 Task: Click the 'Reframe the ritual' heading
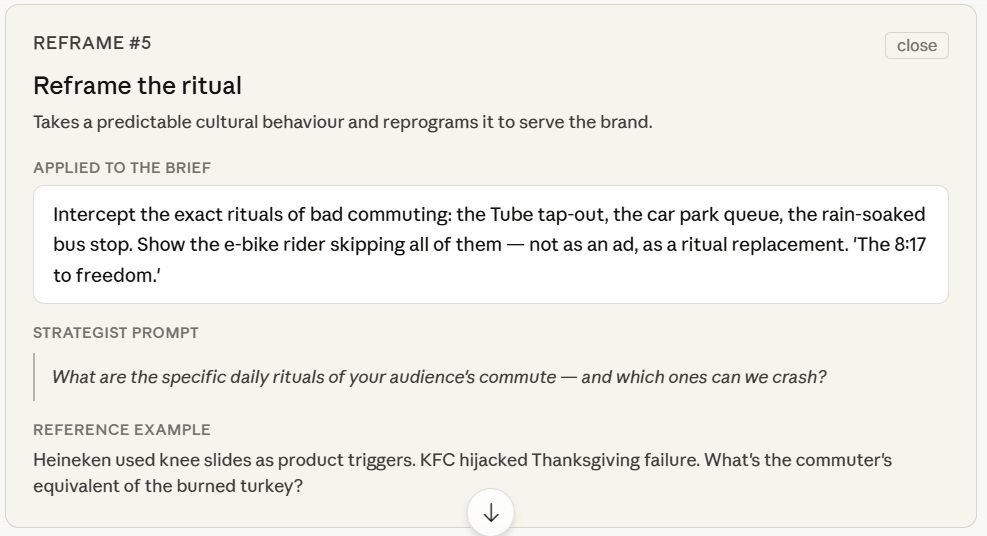tap(137, 86)
